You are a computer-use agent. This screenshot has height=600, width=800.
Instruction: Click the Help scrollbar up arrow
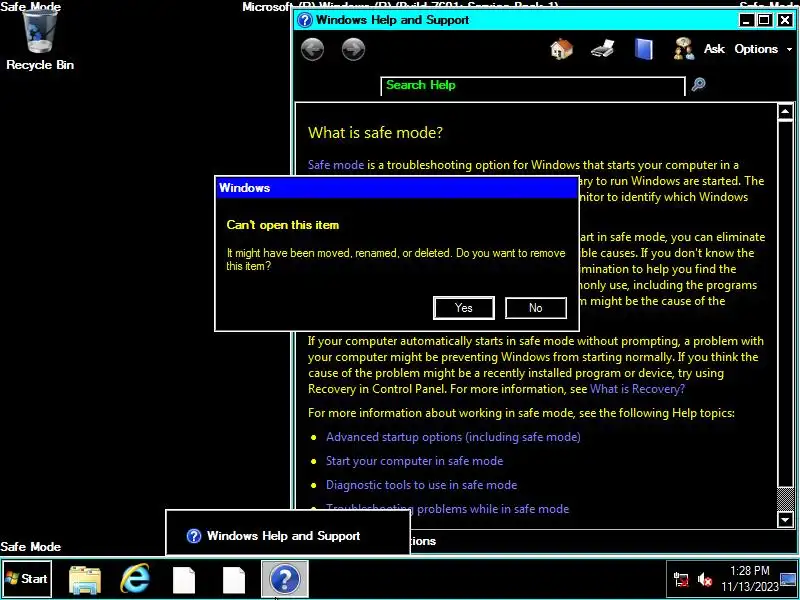(785, 111)
